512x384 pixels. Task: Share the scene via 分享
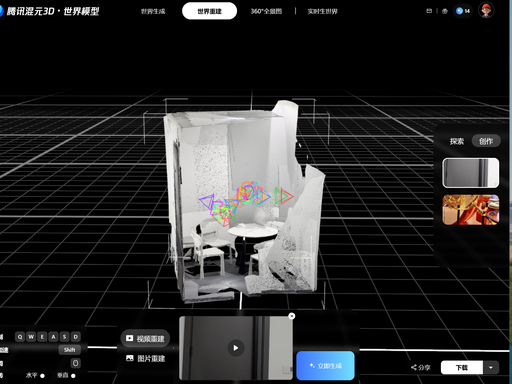point(421,367)
